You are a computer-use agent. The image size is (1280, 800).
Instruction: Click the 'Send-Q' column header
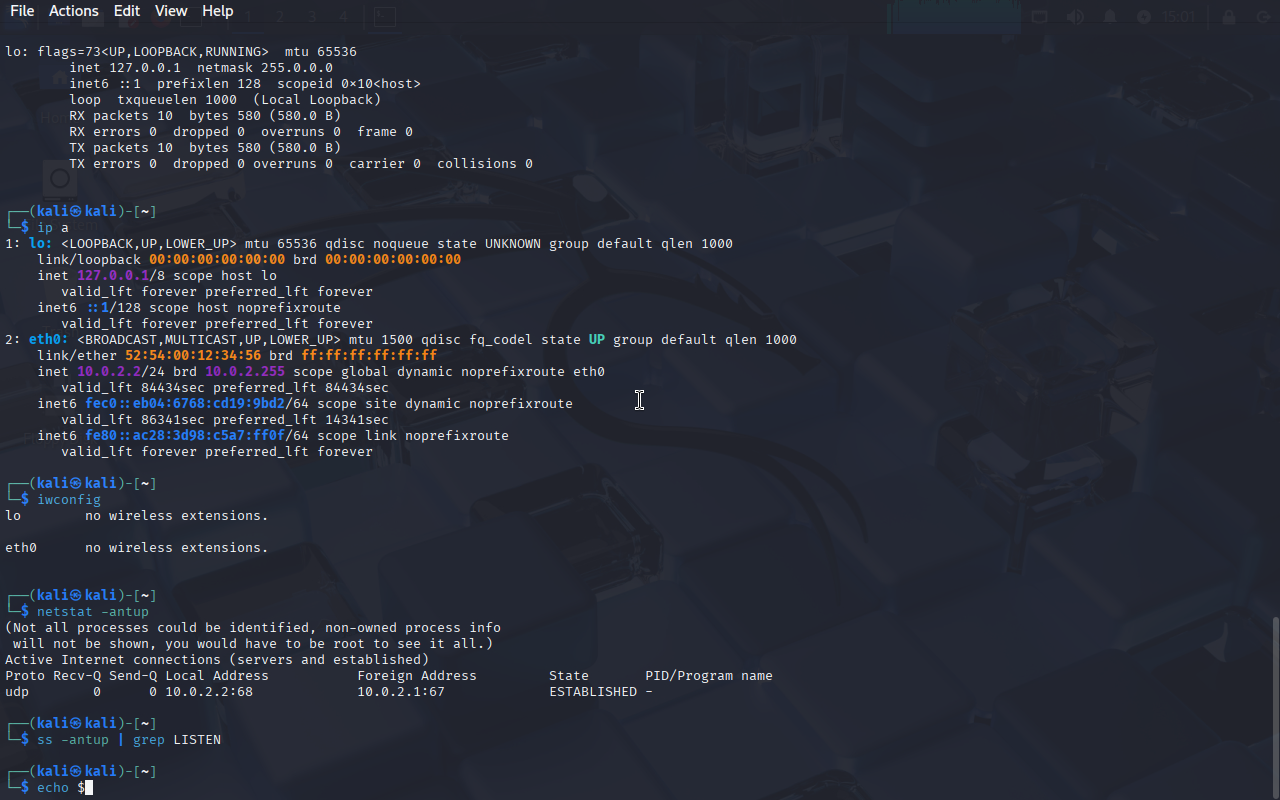(133, 676)
